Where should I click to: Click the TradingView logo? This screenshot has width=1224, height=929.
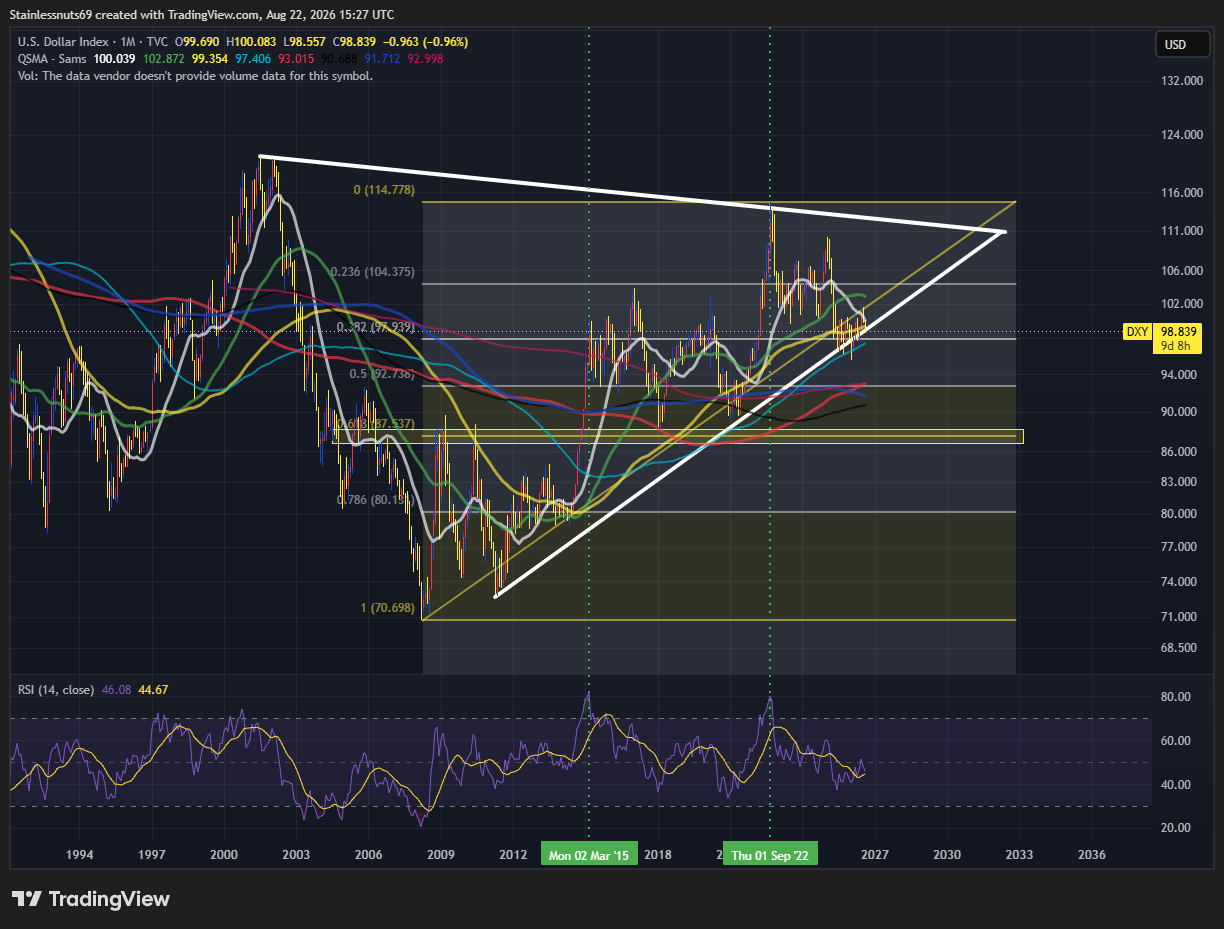[x=90, y=899]
